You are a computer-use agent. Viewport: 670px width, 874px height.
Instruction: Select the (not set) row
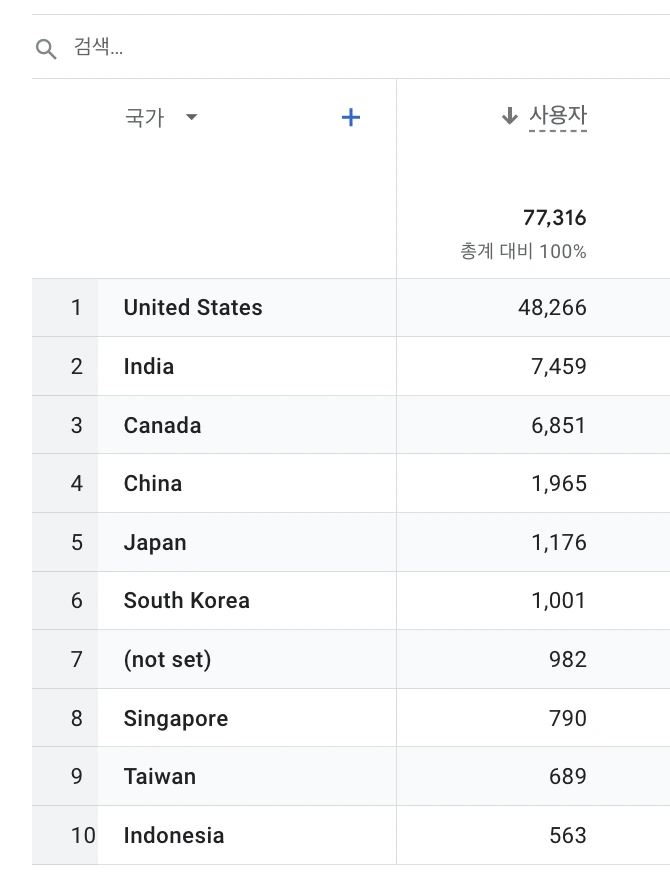click(x=167, y=660)
